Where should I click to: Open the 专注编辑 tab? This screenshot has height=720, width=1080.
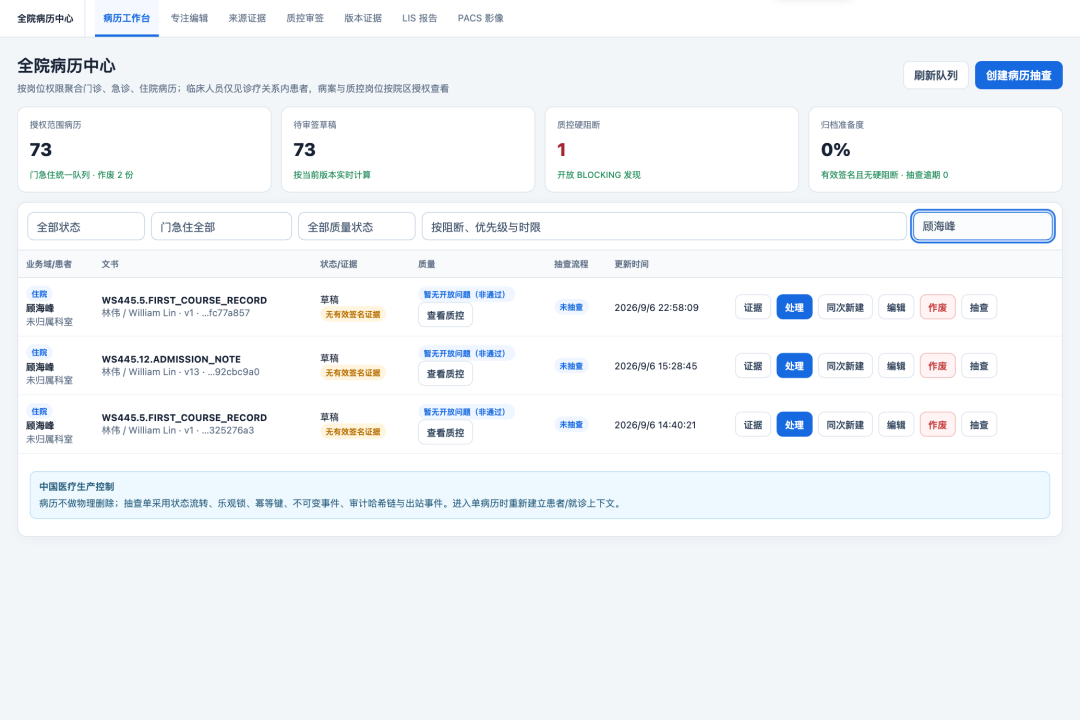pyautogui.click(x=189, y=19)
